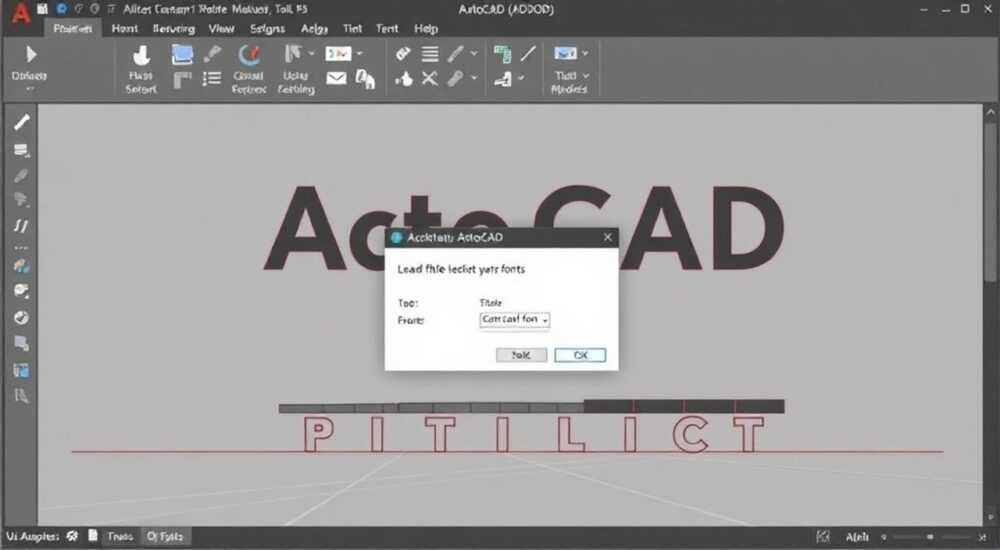This screenshot has width=1000, height=550.
Task: Click the bulleted list icon in the ribbon
Action: point(212,79)
